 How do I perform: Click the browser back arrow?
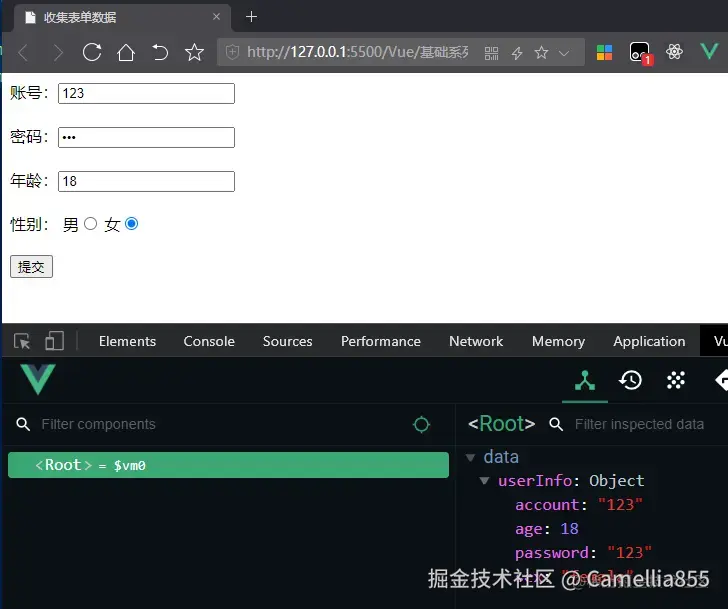[x=23, y=52]
